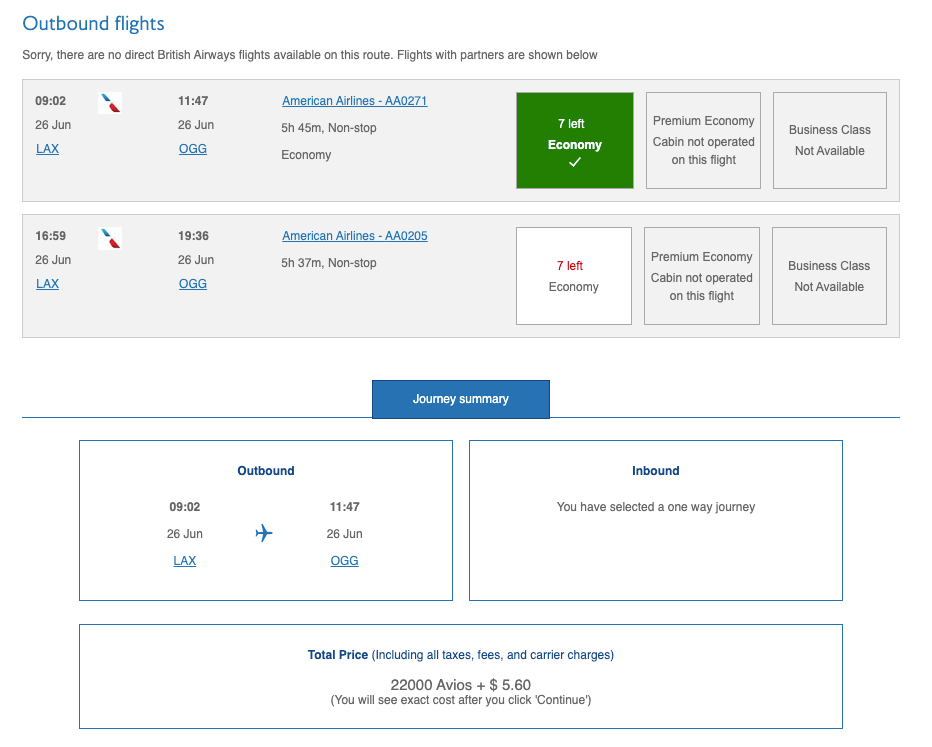Choose Business Class on the 16:59 flight
This screenshot has width=932, height=747.
point(828,276)
